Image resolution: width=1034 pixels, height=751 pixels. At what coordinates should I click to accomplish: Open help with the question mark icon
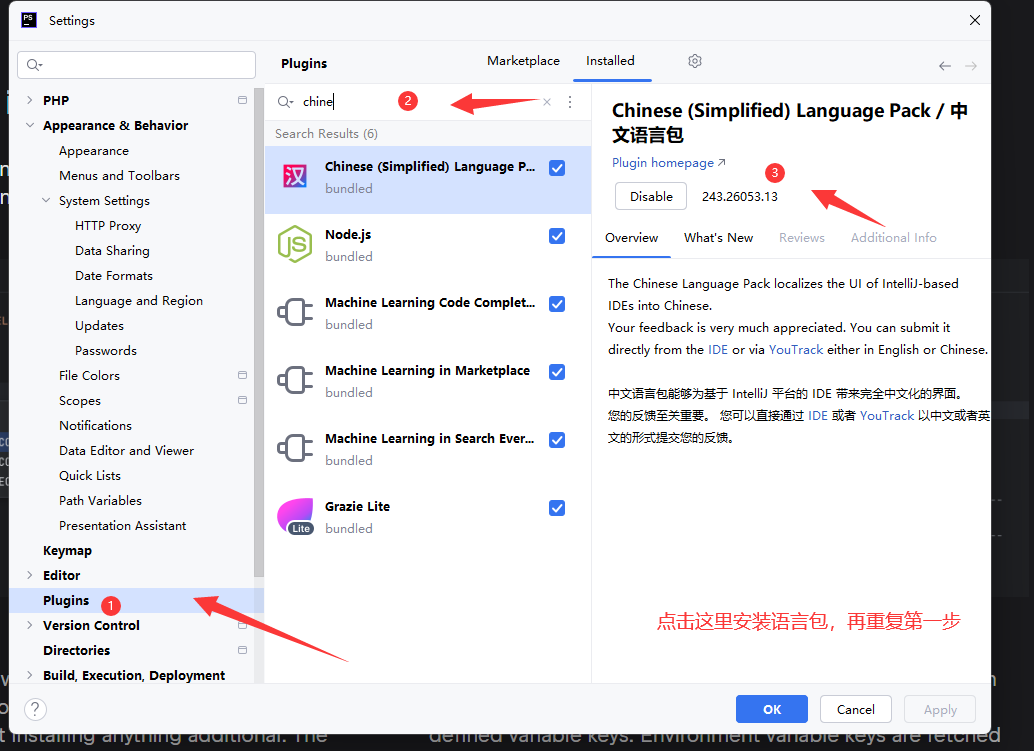[x=35, y=709]
